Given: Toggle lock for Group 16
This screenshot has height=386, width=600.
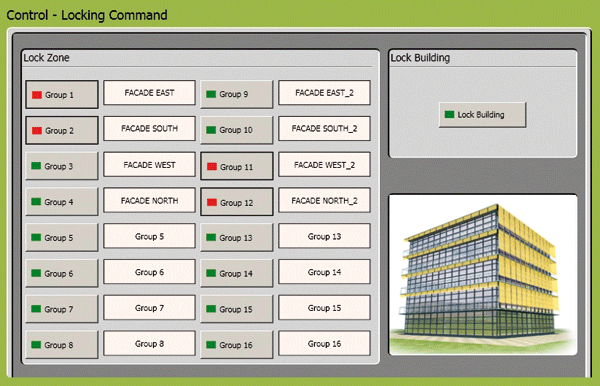Looking at the screenshot, I should pos(237,345).
